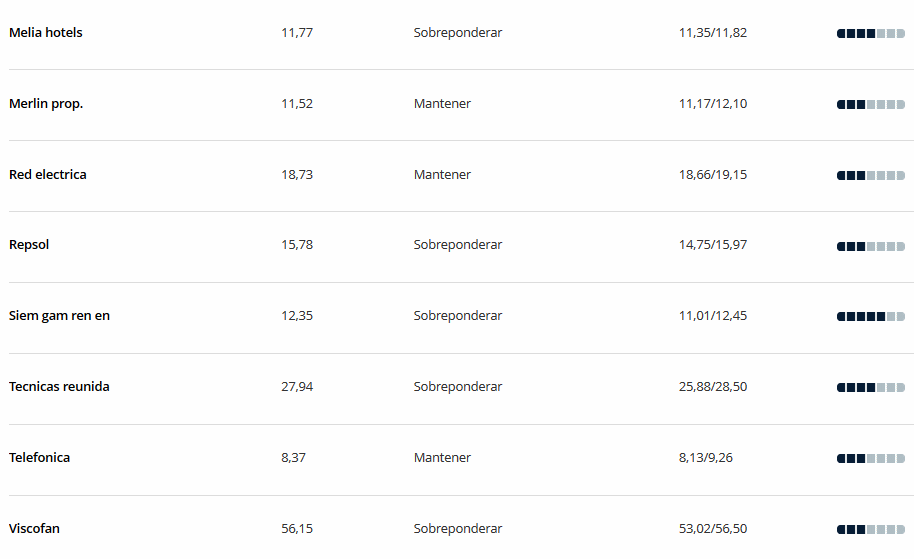914x559 pixels.
Task: Click the rating bar indicator for Red electrica
Action: click(871, 175)
